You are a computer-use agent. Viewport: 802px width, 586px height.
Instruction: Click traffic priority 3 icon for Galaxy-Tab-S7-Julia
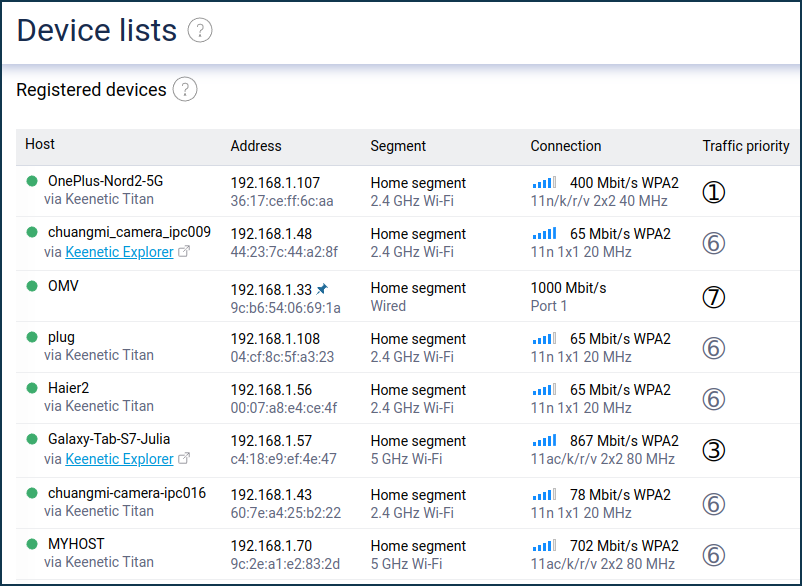714,450
